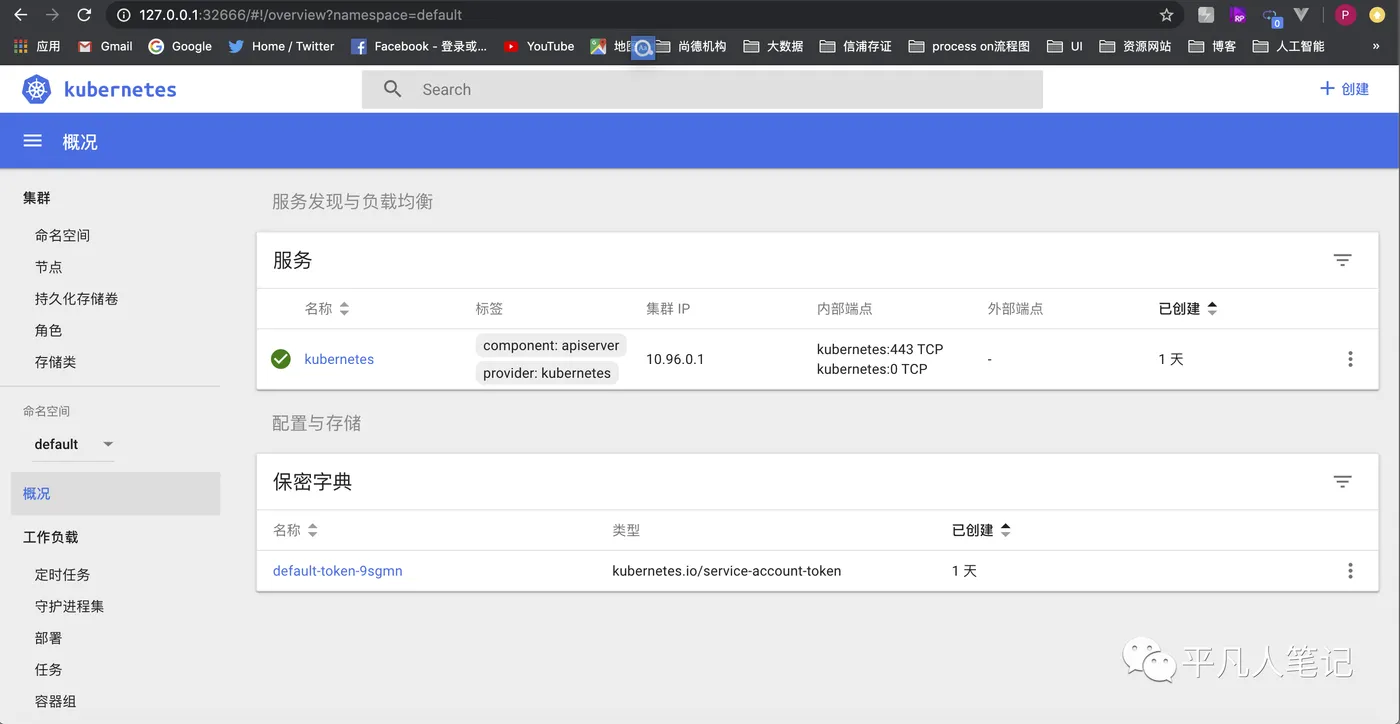Sort services by 名称 column

coord(327,309)
